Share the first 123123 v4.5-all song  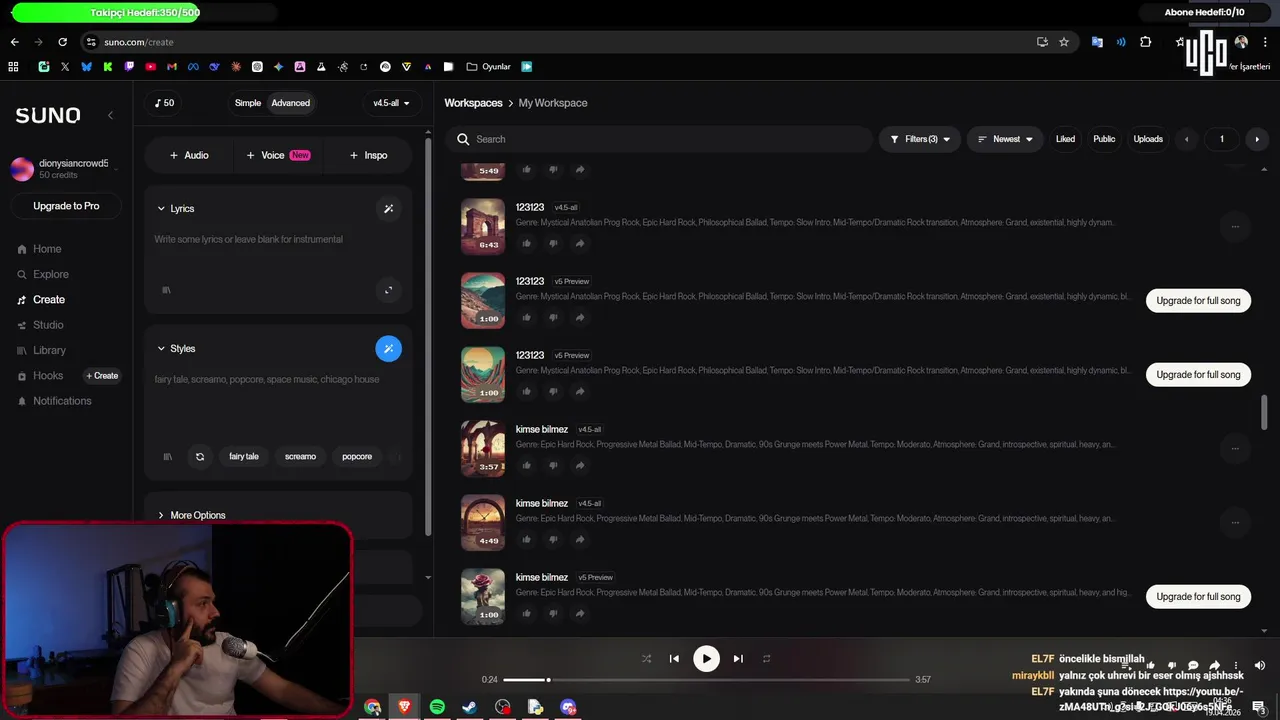point(580,244)
